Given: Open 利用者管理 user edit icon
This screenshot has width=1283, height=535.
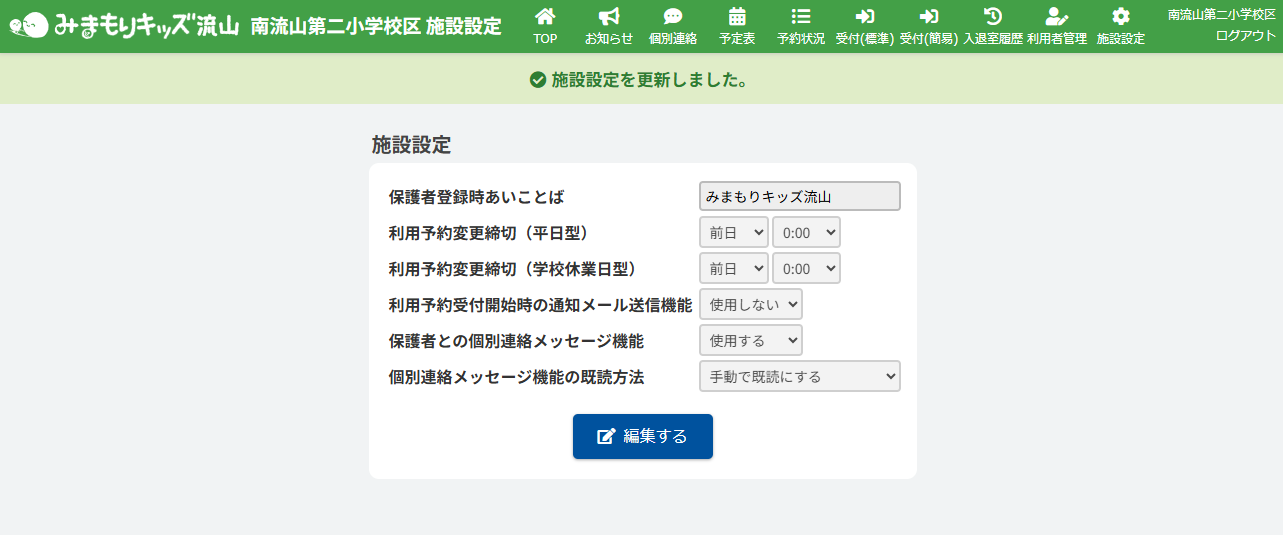Looking at the screenshot, I should point(1056,16).
